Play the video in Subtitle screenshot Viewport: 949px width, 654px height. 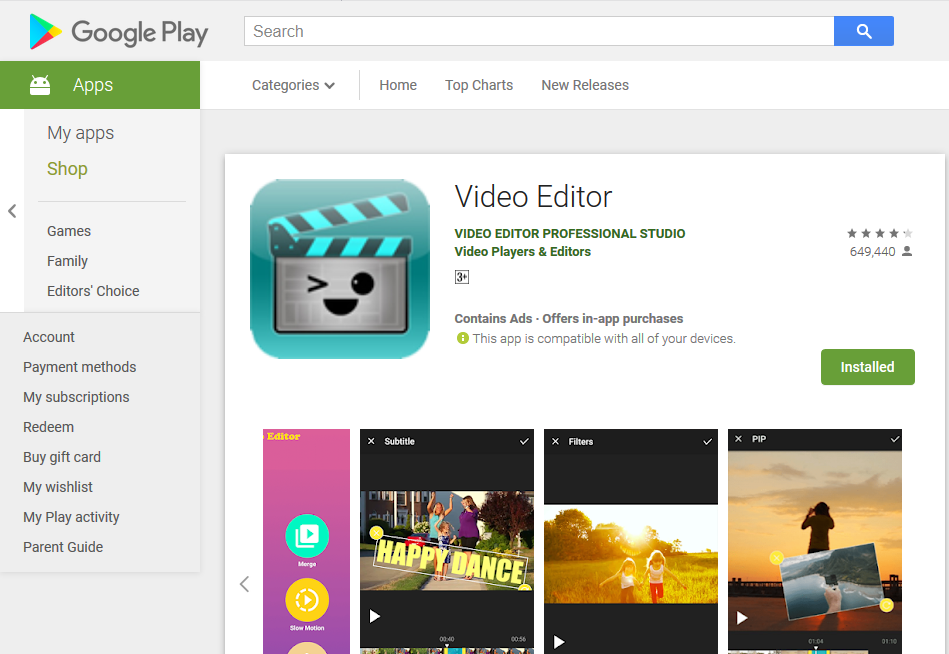pos(375,616)
